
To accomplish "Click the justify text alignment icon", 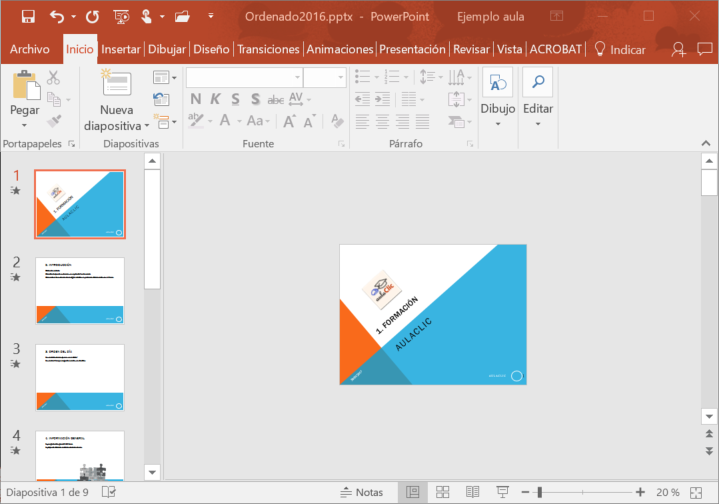I will coord(422,121).
